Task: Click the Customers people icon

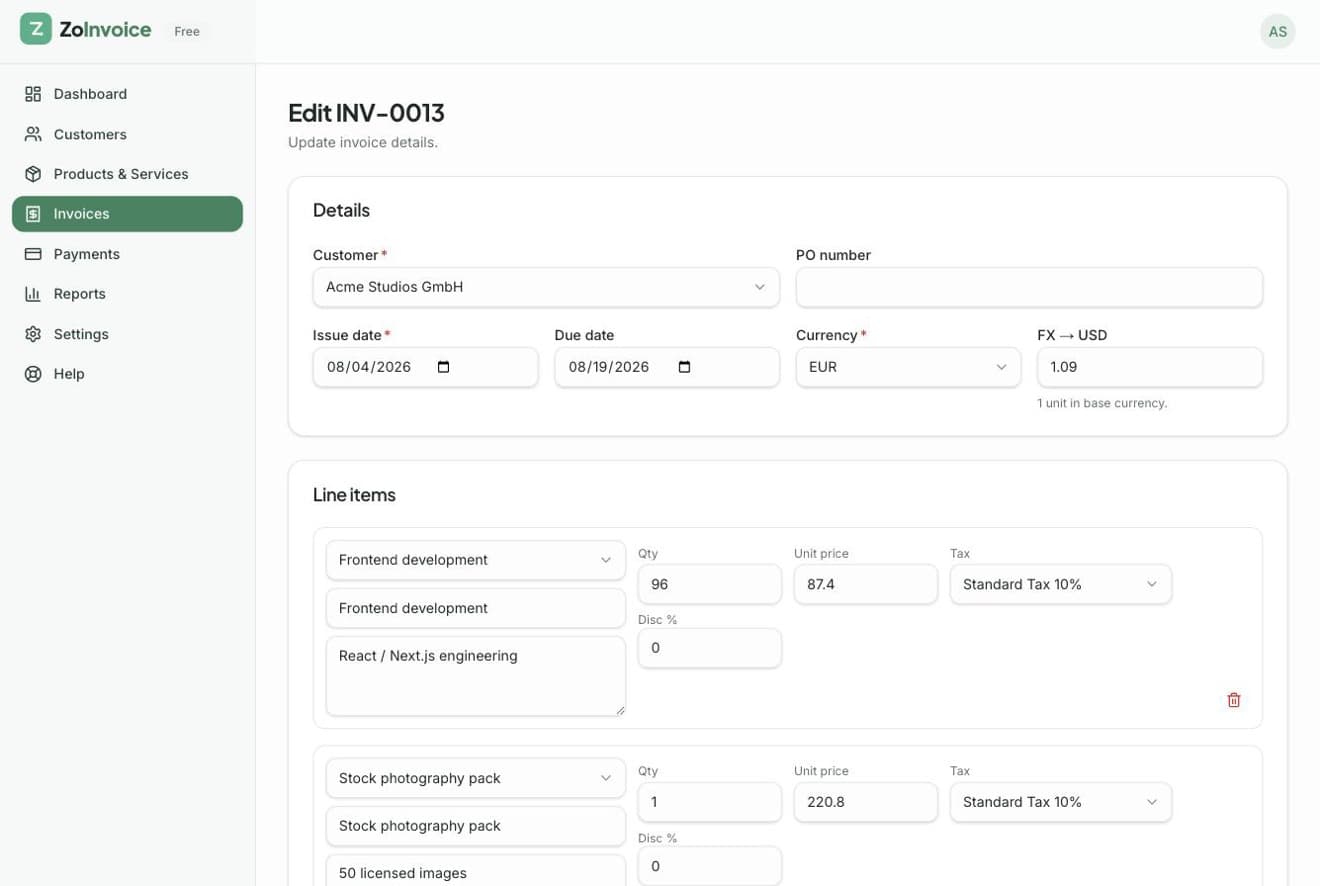Action: coord(33,134)
